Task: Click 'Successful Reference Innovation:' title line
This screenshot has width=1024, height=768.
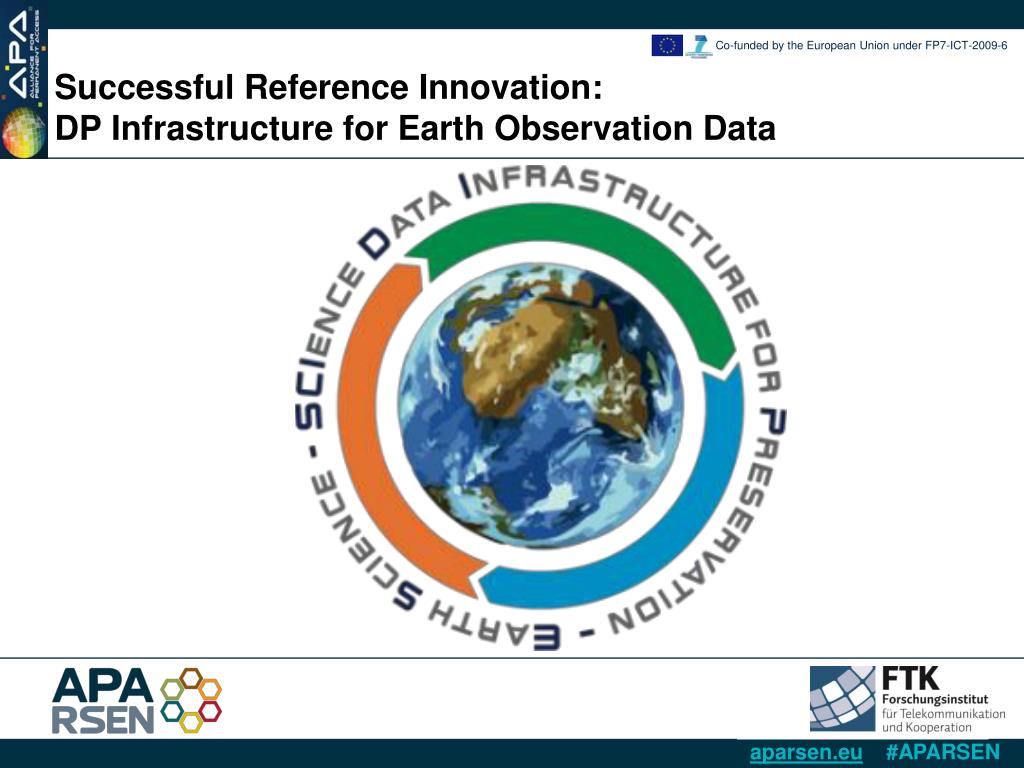Action: click(x=328, y=87)
